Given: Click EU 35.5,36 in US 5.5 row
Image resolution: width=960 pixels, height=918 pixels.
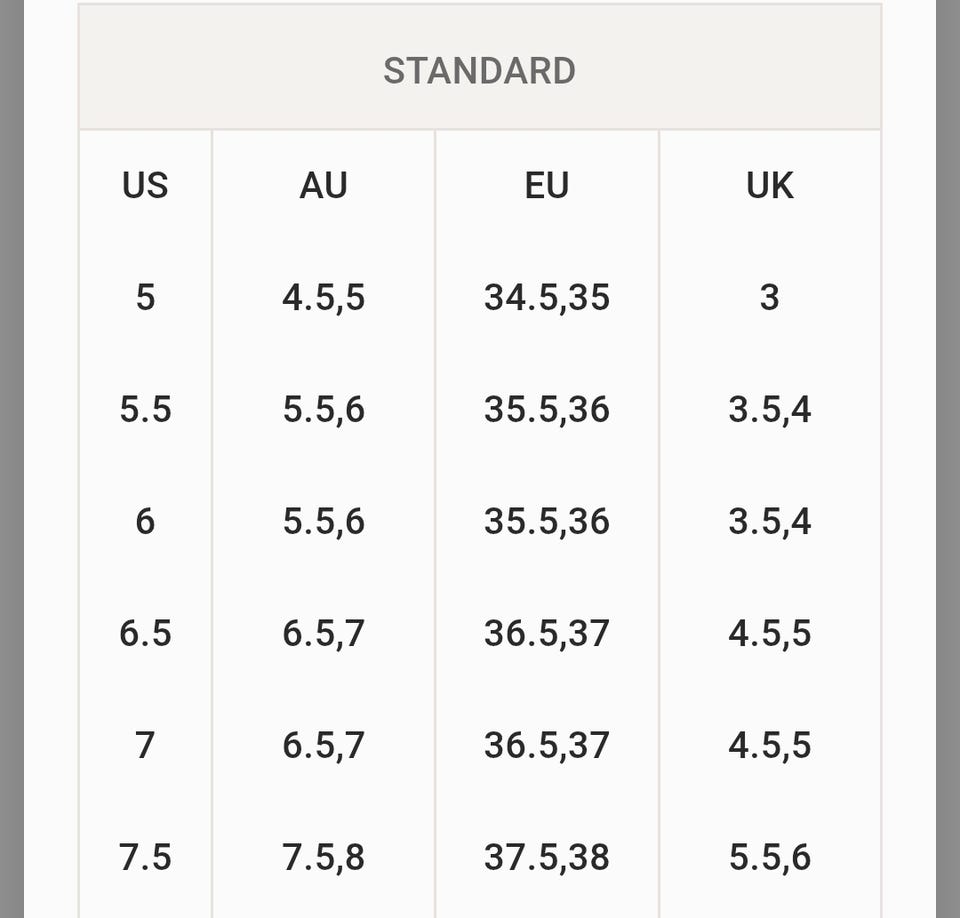Looking at the screenshot, I should 546,409.
